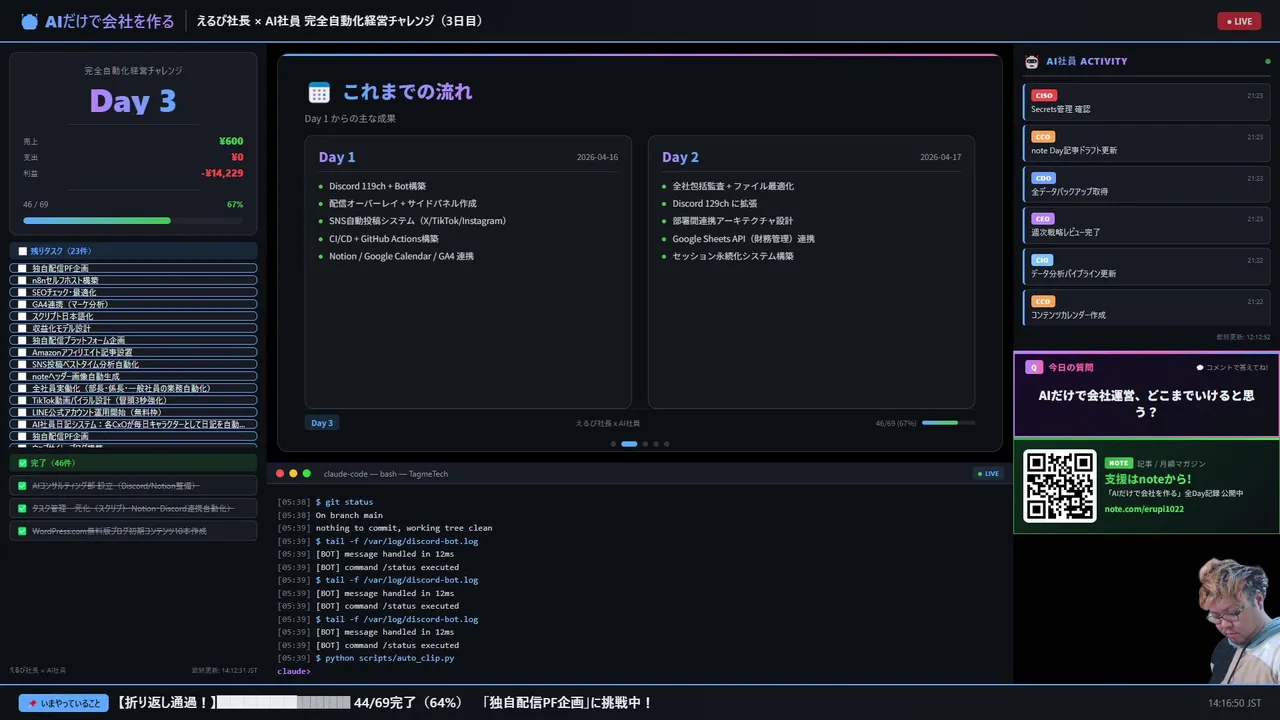The height and width of the screenshot is (720, 1280).
Task: Check the SEOチェック・最適化 task
Action: [22, 292]
